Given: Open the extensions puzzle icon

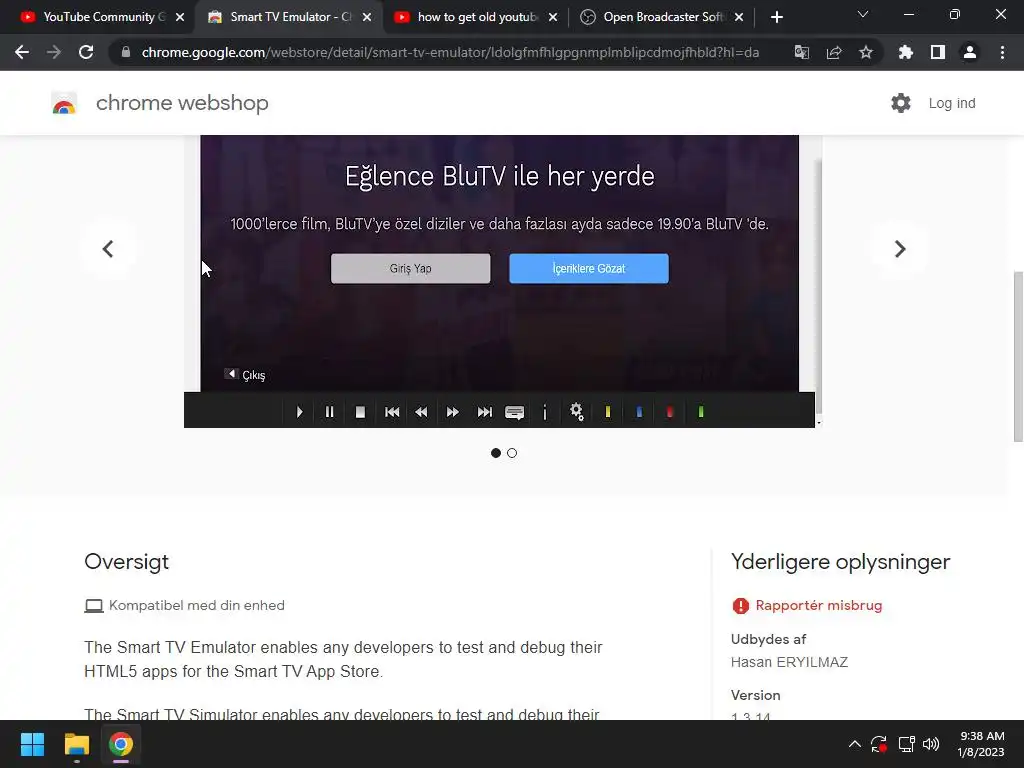Looking at the screenshot, I should tap(905, 52).
